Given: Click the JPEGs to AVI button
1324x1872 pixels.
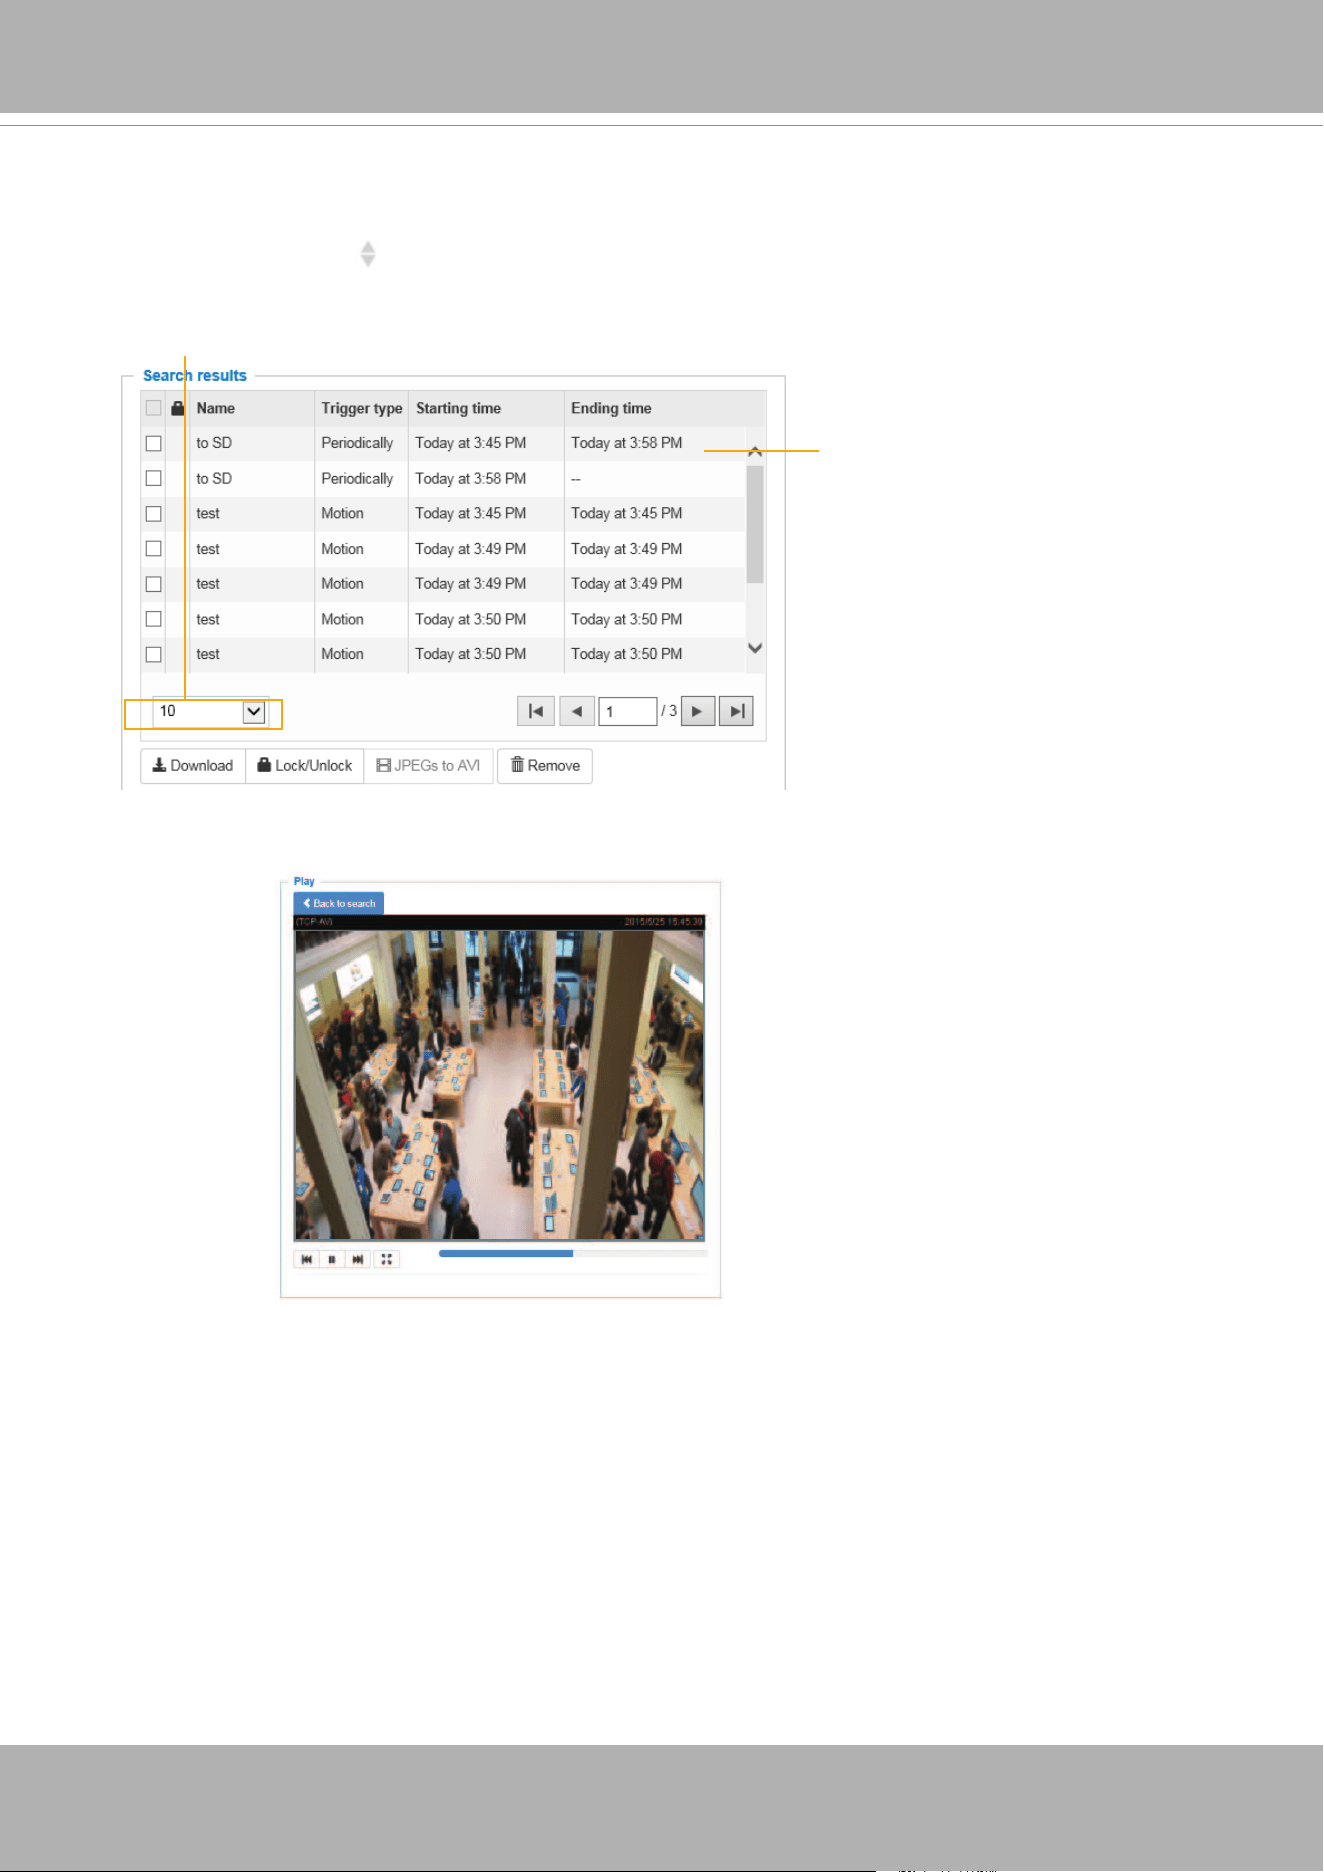Looking at the screenshot, I should 428,766.
